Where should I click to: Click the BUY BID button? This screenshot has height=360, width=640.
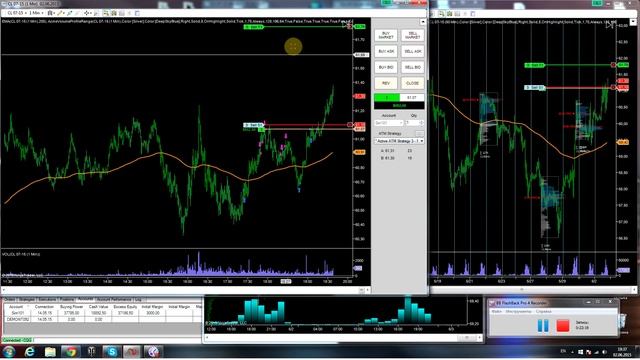click(386, 67)
